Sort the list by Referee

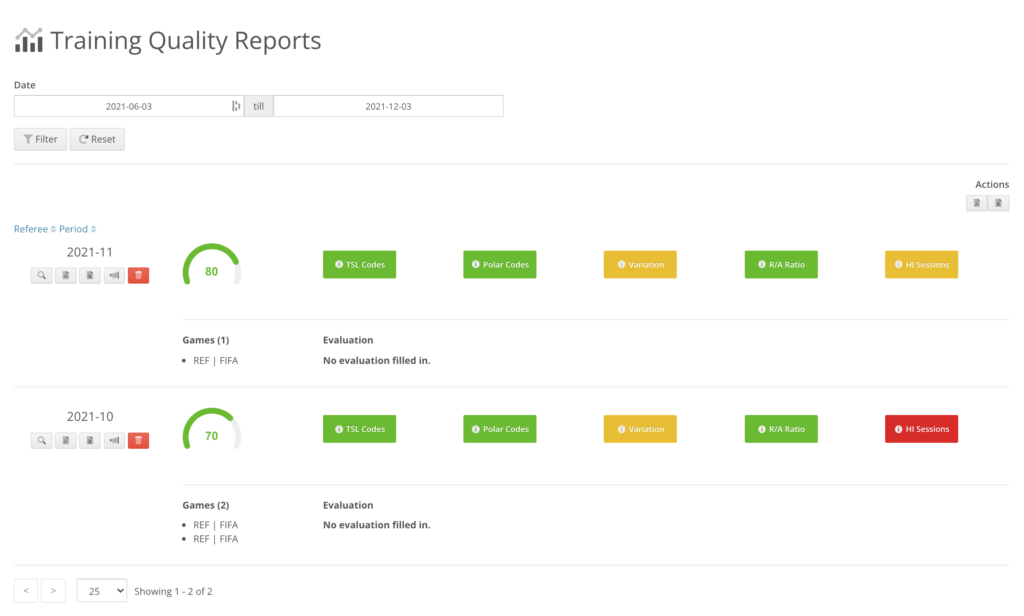coord(35,229)
